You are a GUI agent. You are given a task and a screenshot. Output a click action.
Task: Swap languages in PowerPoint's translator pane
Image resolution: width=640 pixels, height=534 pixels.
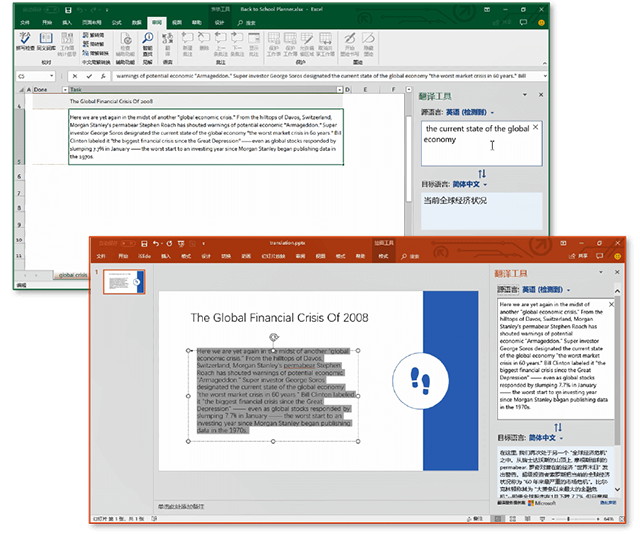558,427
